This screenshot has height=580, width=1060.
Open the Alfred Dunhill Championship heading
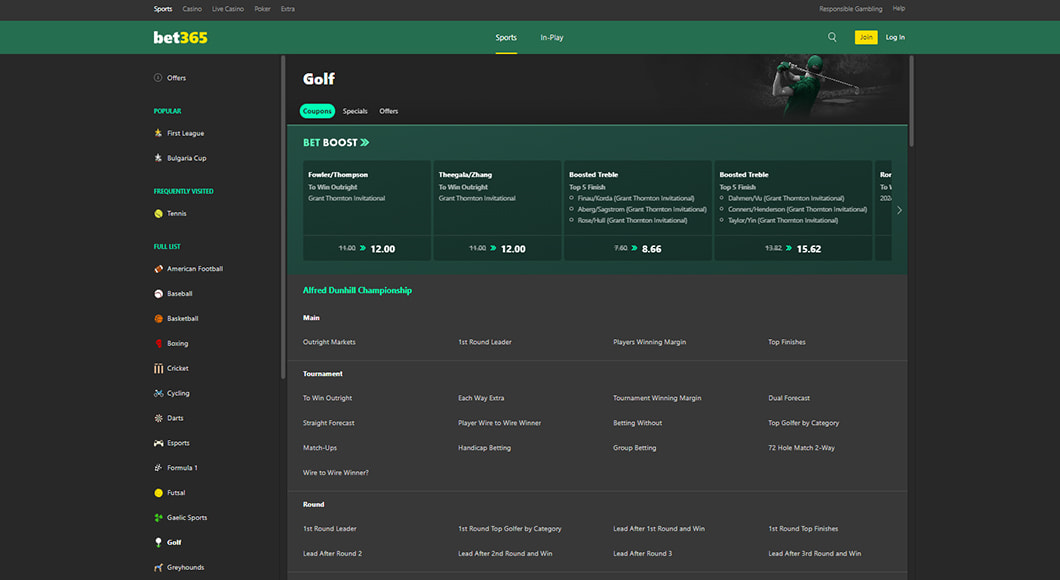coord(357,290)
